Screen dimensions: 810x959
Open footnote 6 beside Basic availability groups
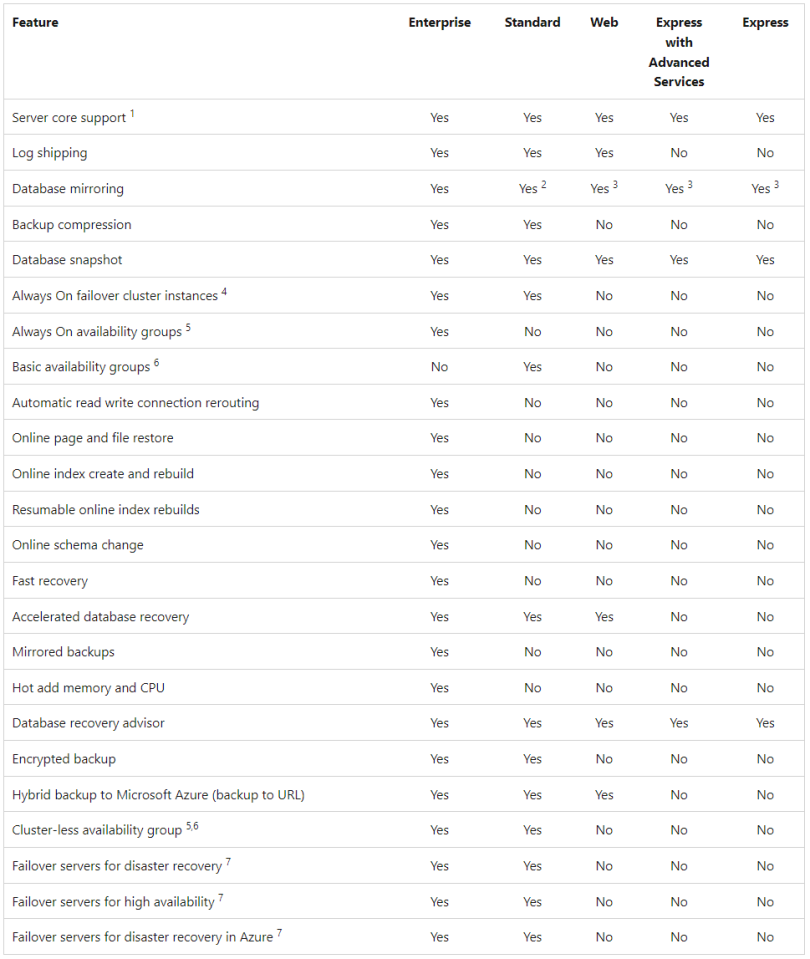pos(156,363)
